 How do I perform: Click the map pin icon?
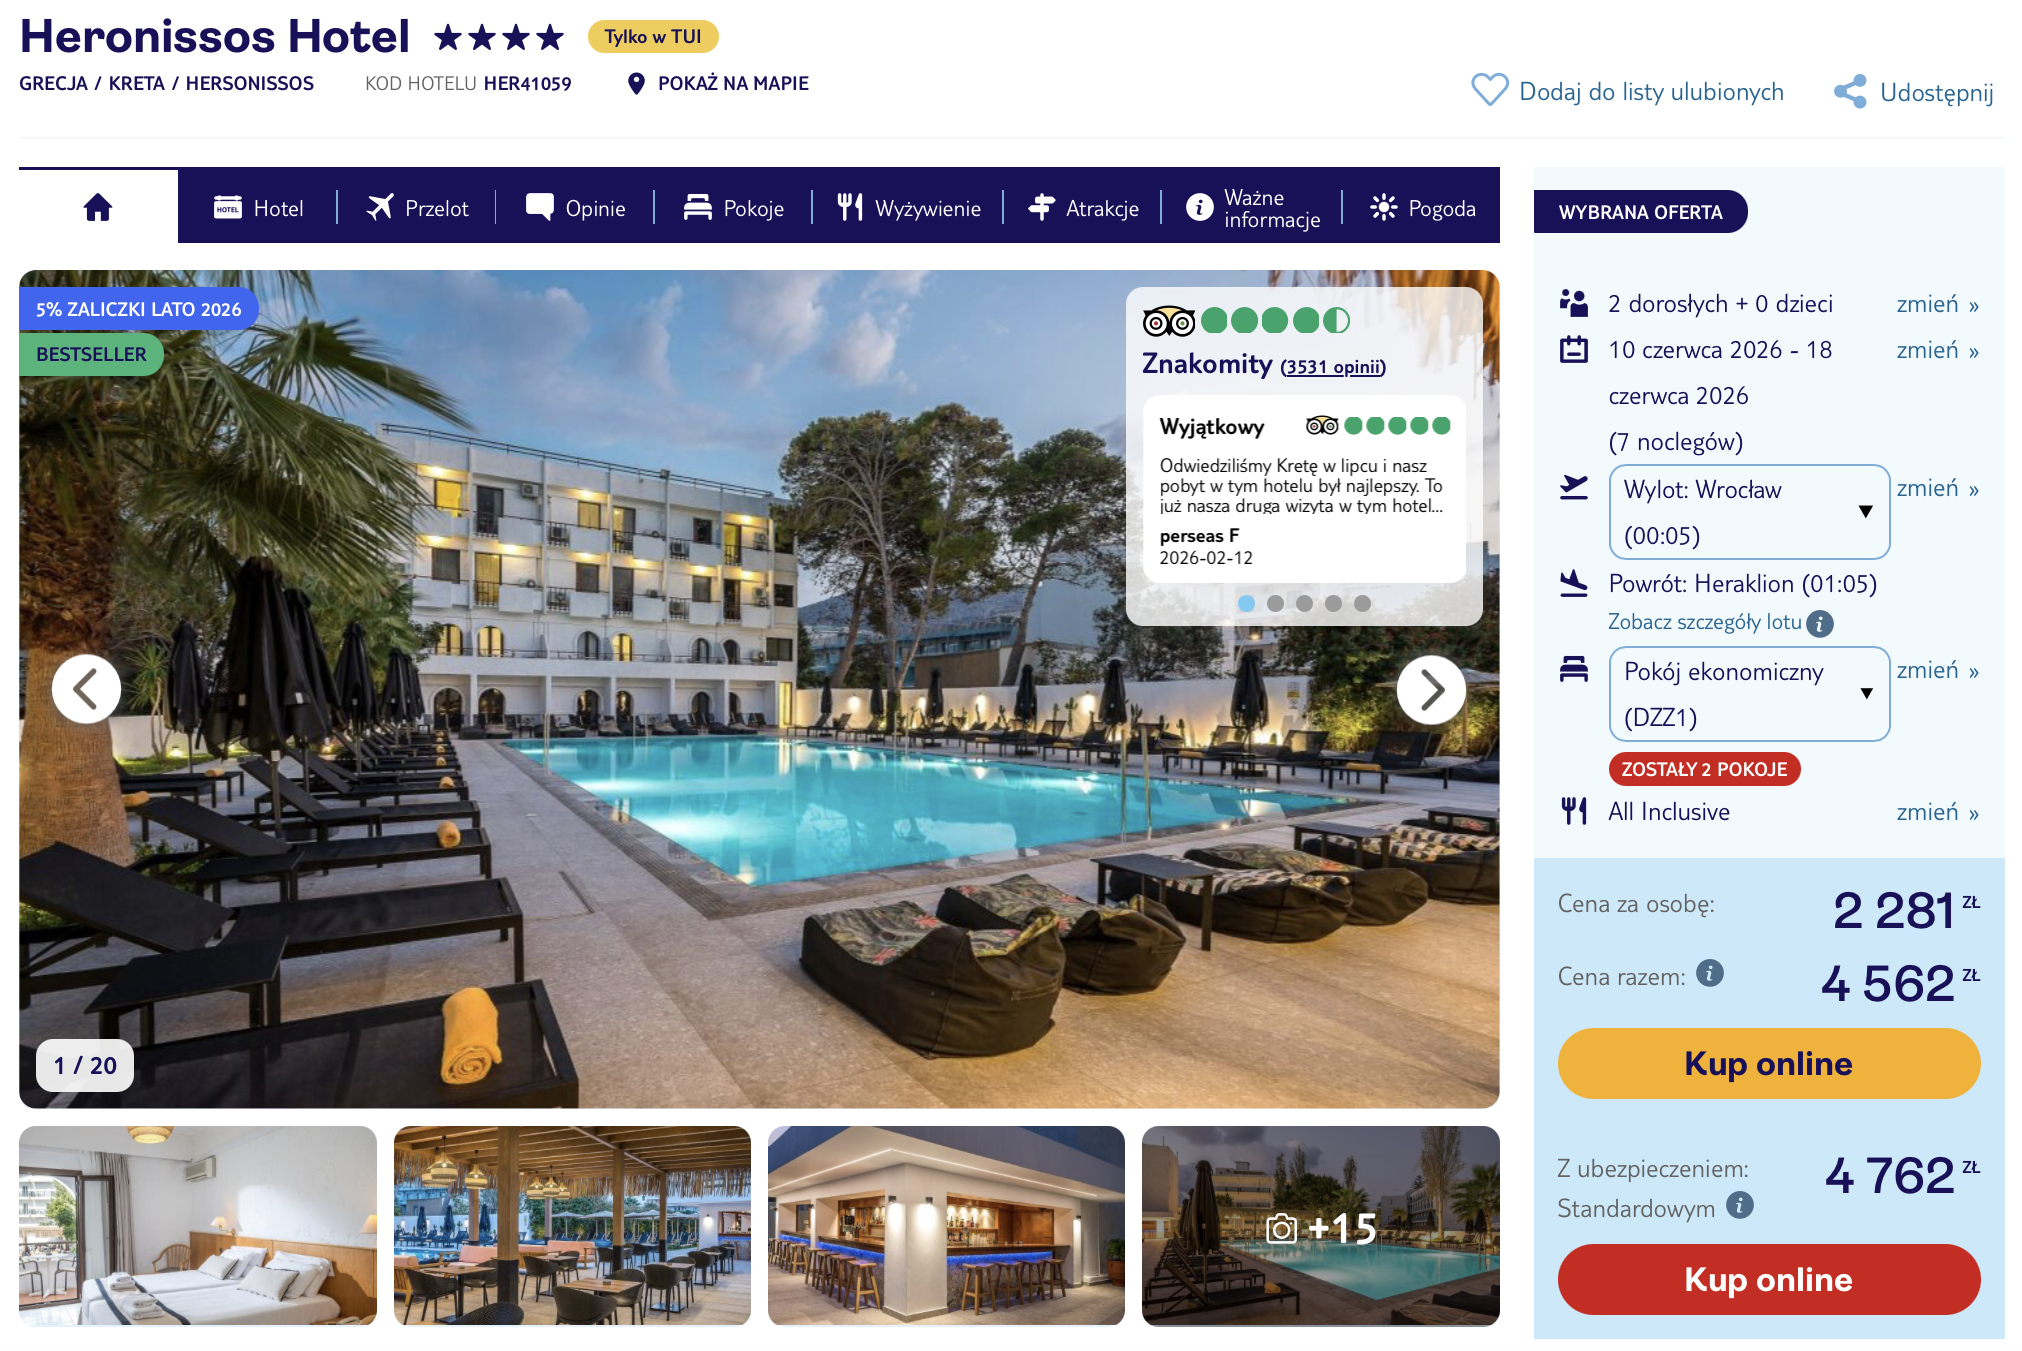(636, 83)
